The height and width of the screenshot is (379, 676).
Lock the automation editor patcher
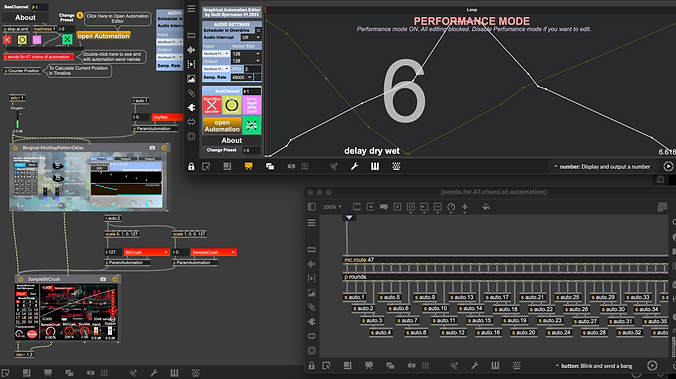click(x=191, y=166)
